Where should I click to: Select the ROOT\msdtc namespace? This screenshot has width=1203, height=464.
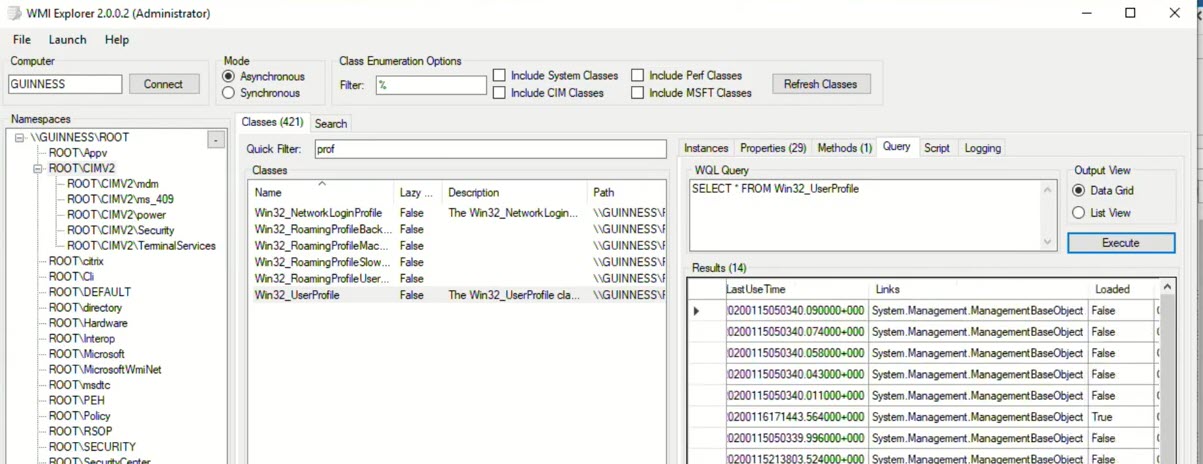80,385
